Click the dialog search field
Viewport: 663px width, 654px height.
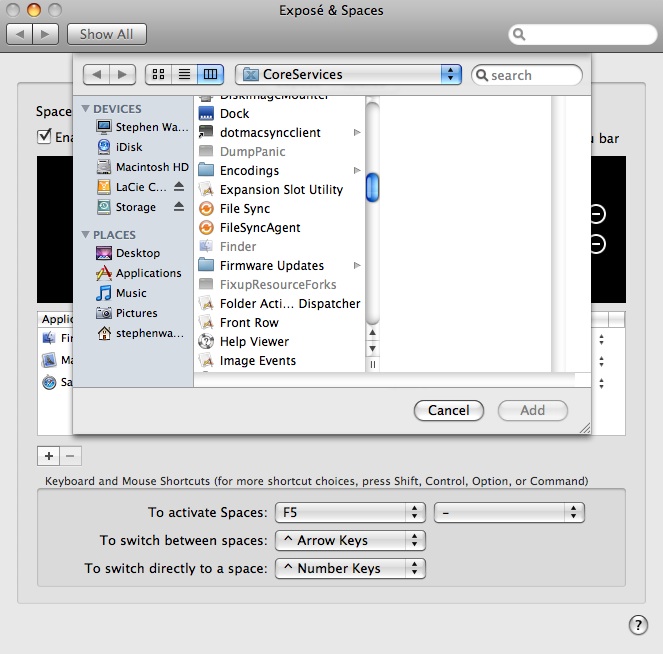click(527, 75)
